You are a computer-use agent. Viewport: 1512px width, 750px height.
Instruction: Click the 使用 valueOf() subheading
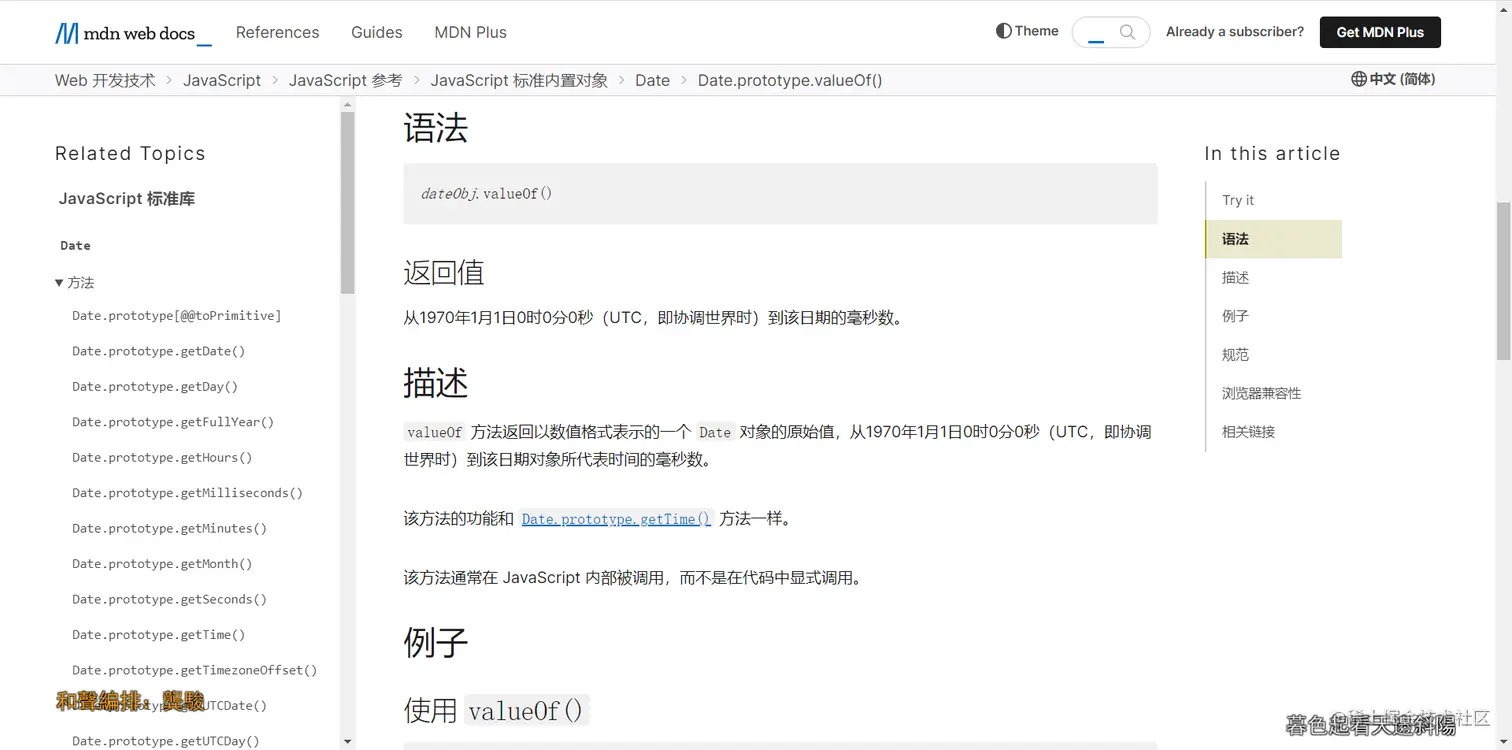[497, 710]
